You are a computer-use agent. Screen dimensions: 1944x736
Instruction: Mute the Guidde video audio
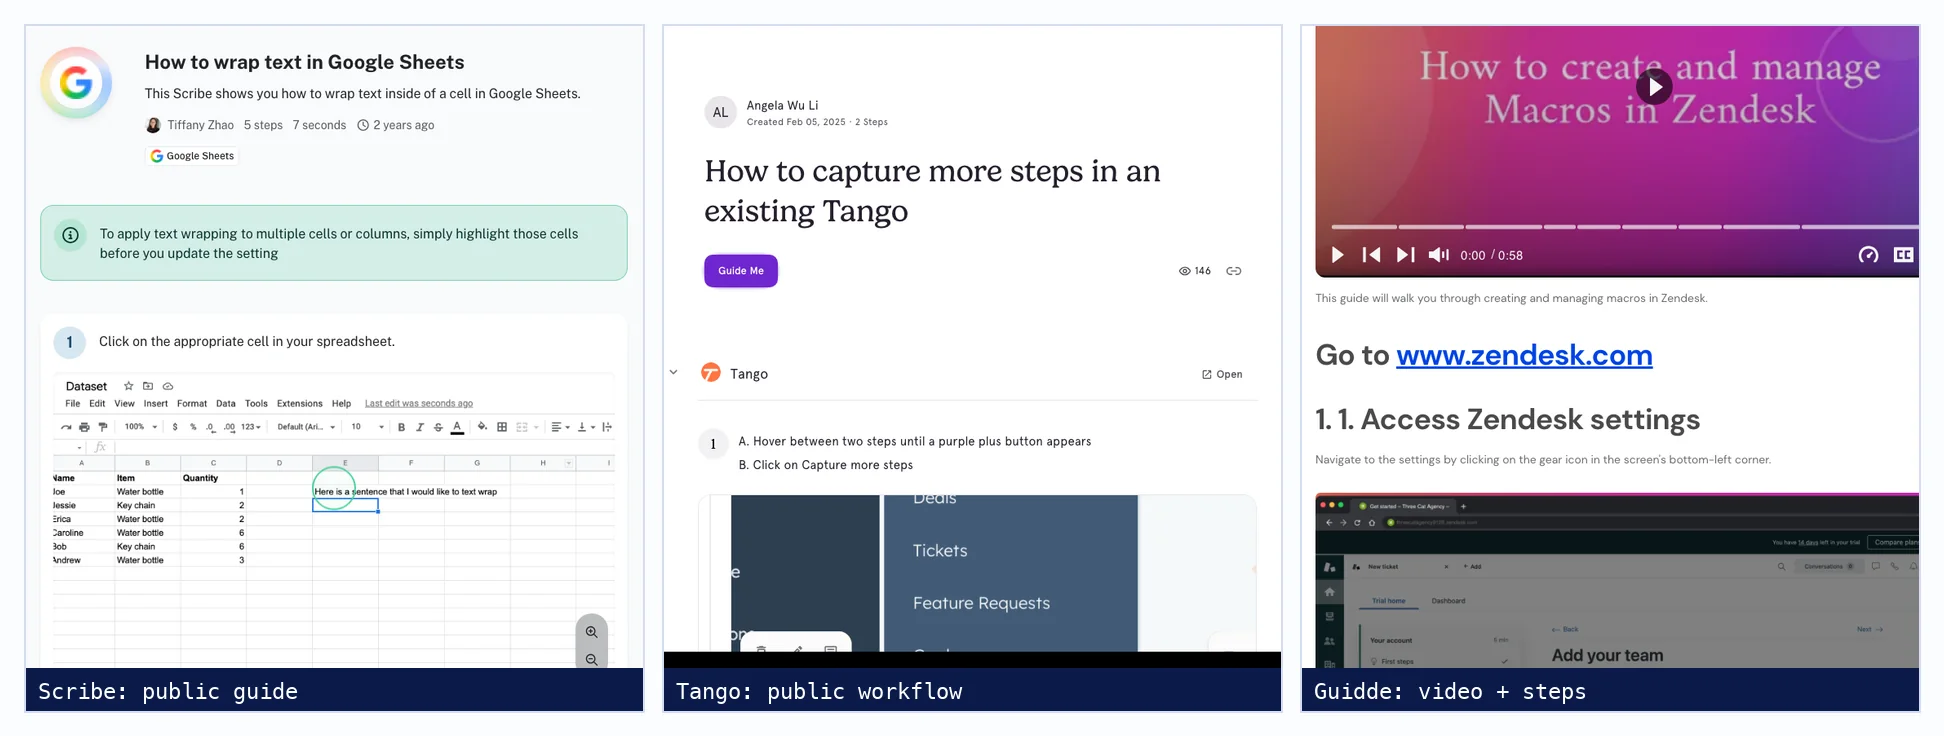pyautogui.click(x=1439, y=255)
